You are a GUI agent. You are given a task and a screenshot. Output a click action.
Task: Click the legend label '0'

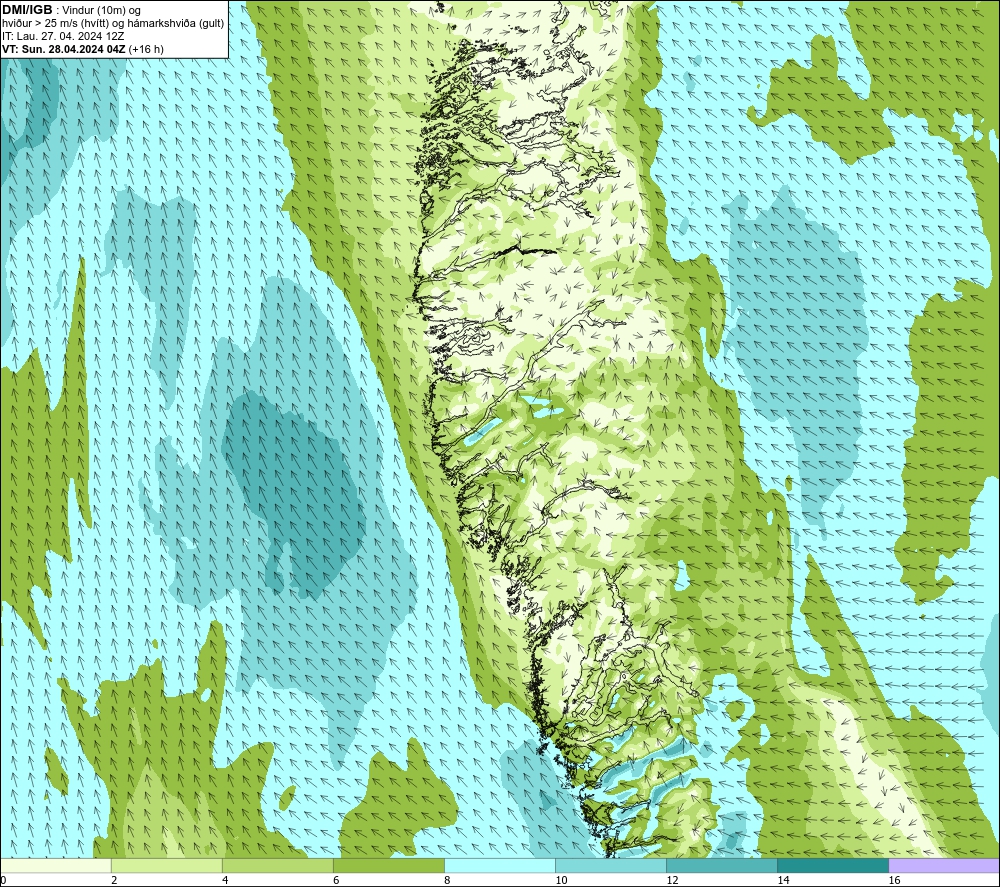click(3, 881)
